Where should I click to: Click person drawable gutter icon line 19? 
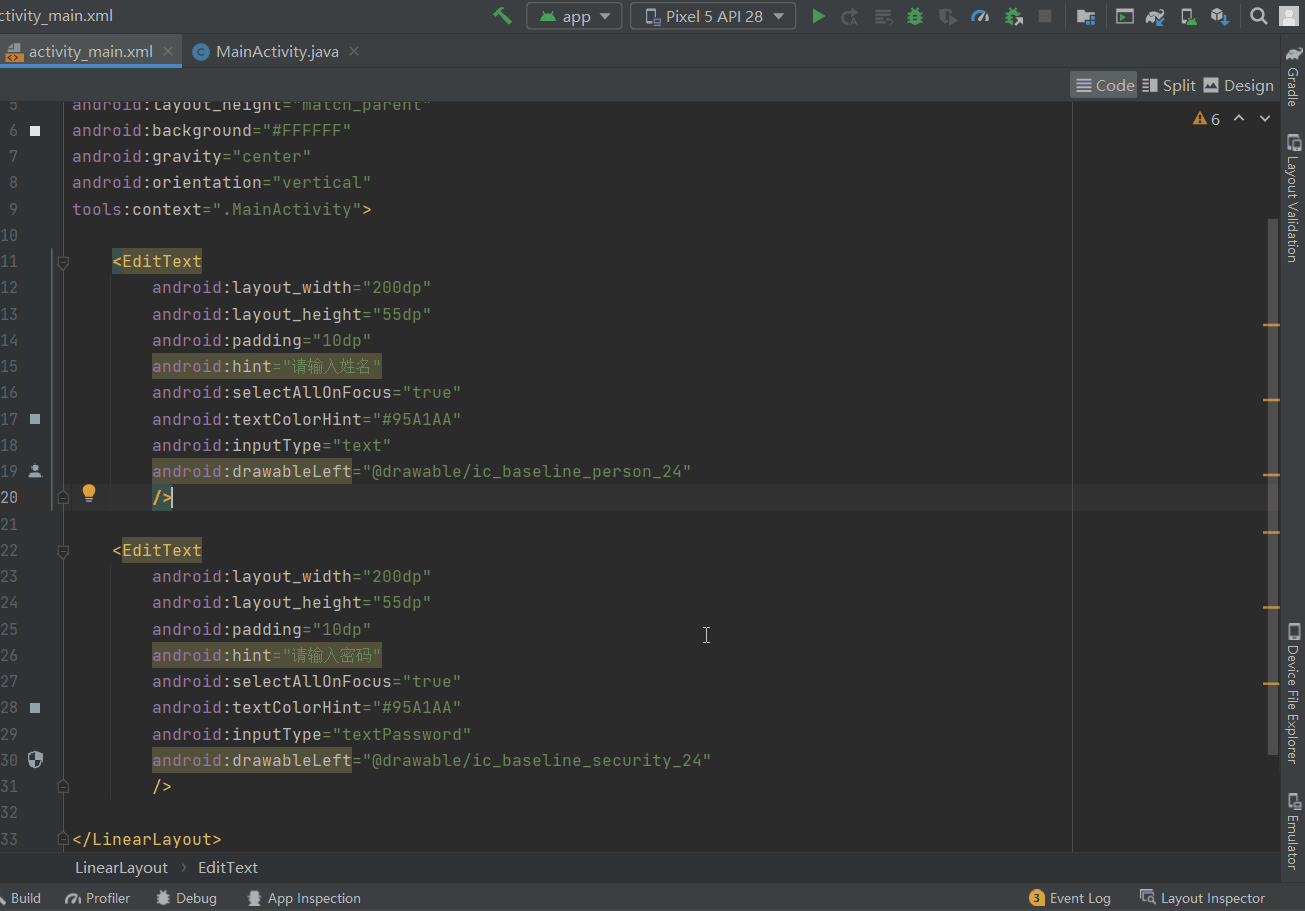pyautogui.click(x=35, y=470)
